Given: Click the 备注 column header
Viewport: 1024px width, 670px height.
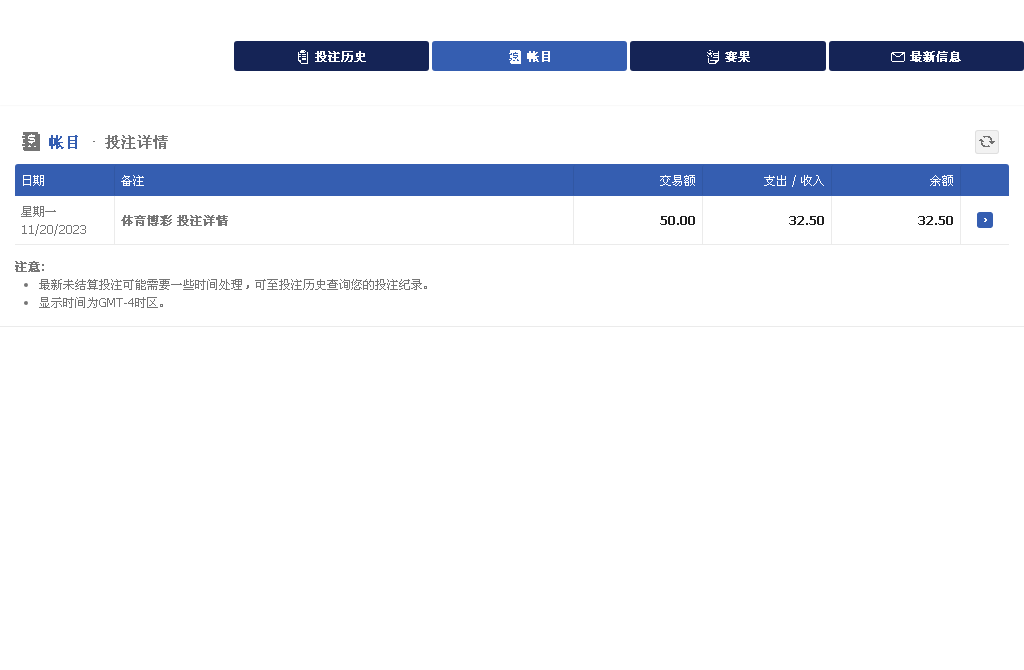Looking at the screenshot, I should tap(133, 181).
